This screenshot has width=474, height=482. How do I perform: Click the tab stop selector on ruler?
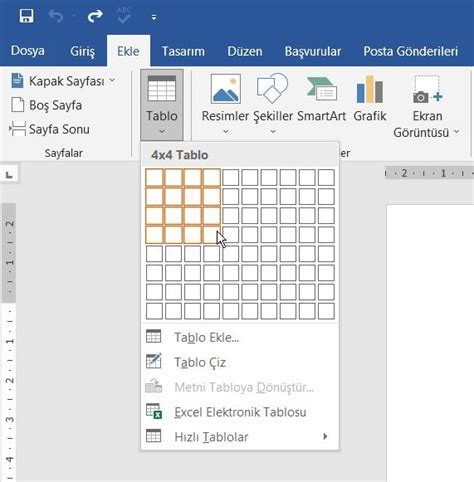pos(9,174)
